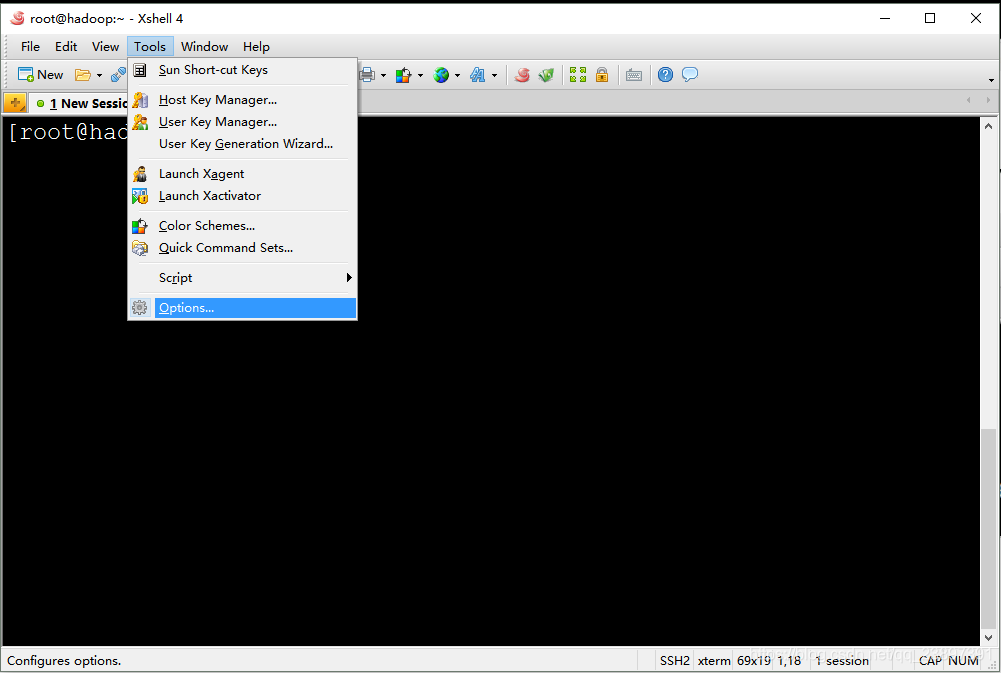The height and width of the screenshot is (673, 1001).
Task: Click the [root@had terminal prompt text
Action: point(68,132)
